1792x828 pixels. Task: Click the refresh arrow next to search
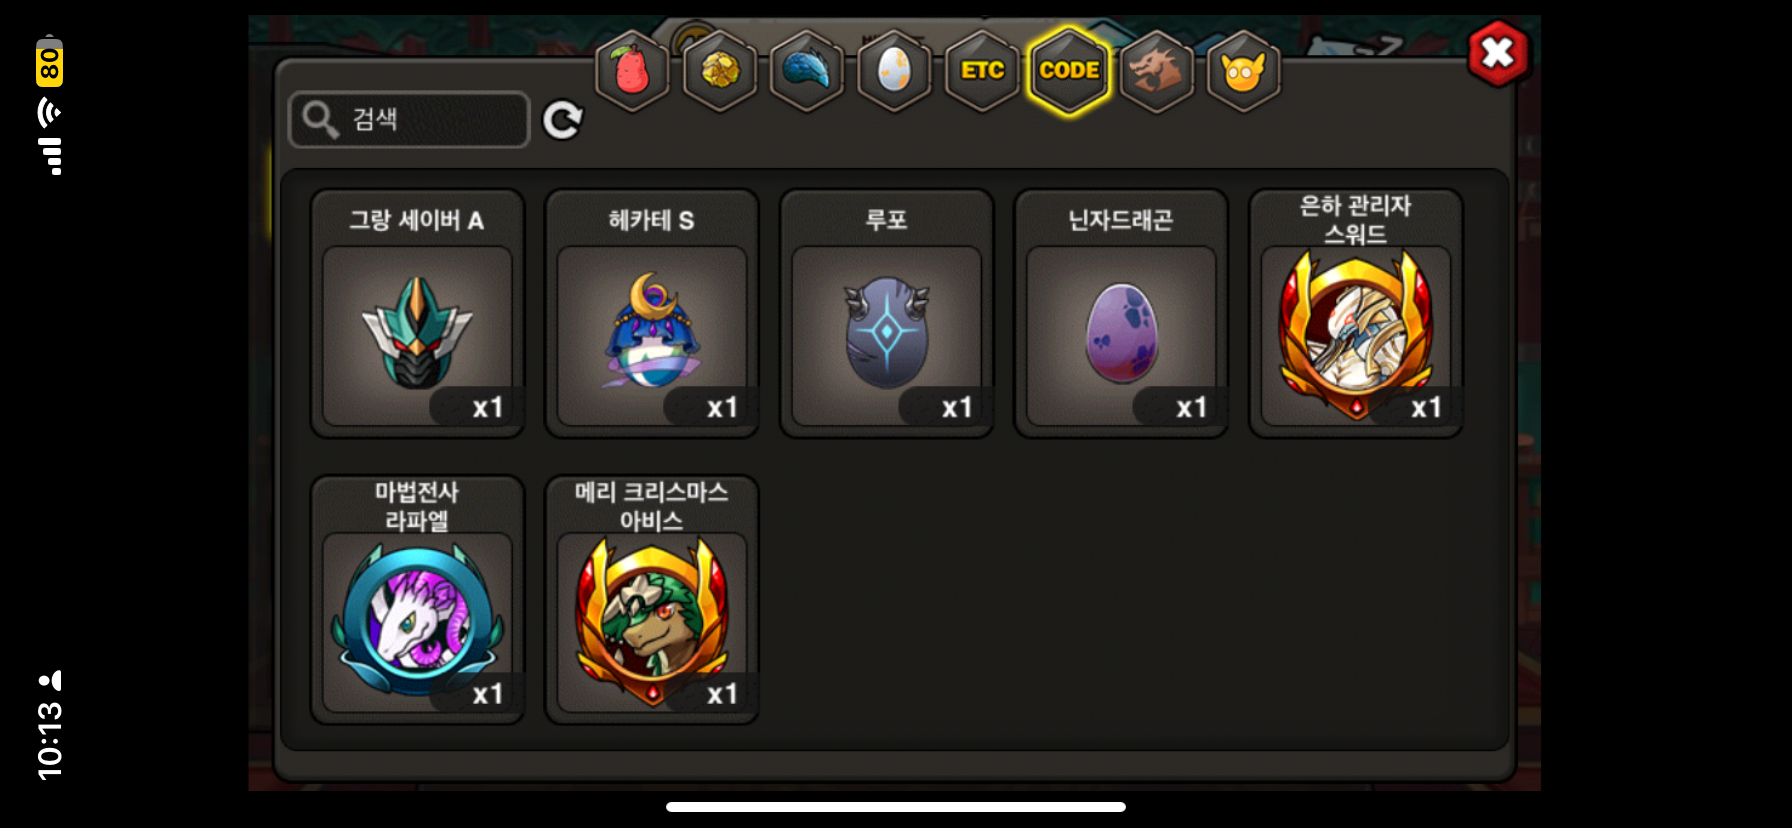[563, 120]
